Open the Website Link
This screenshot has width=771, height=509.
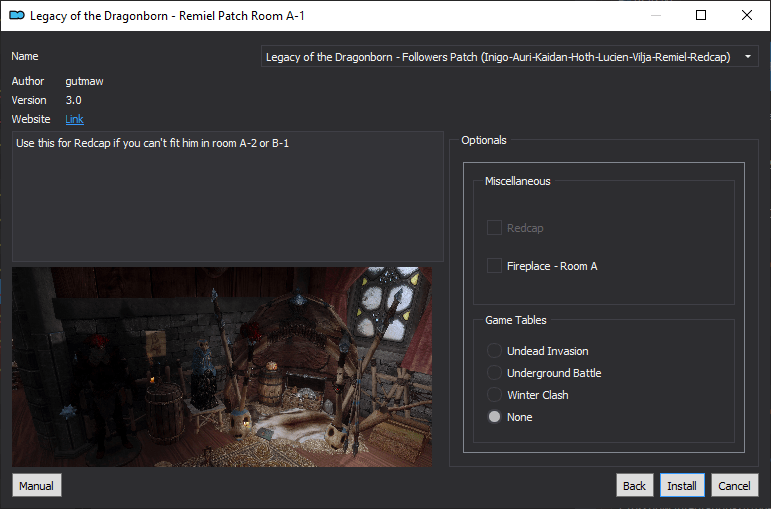74,119
